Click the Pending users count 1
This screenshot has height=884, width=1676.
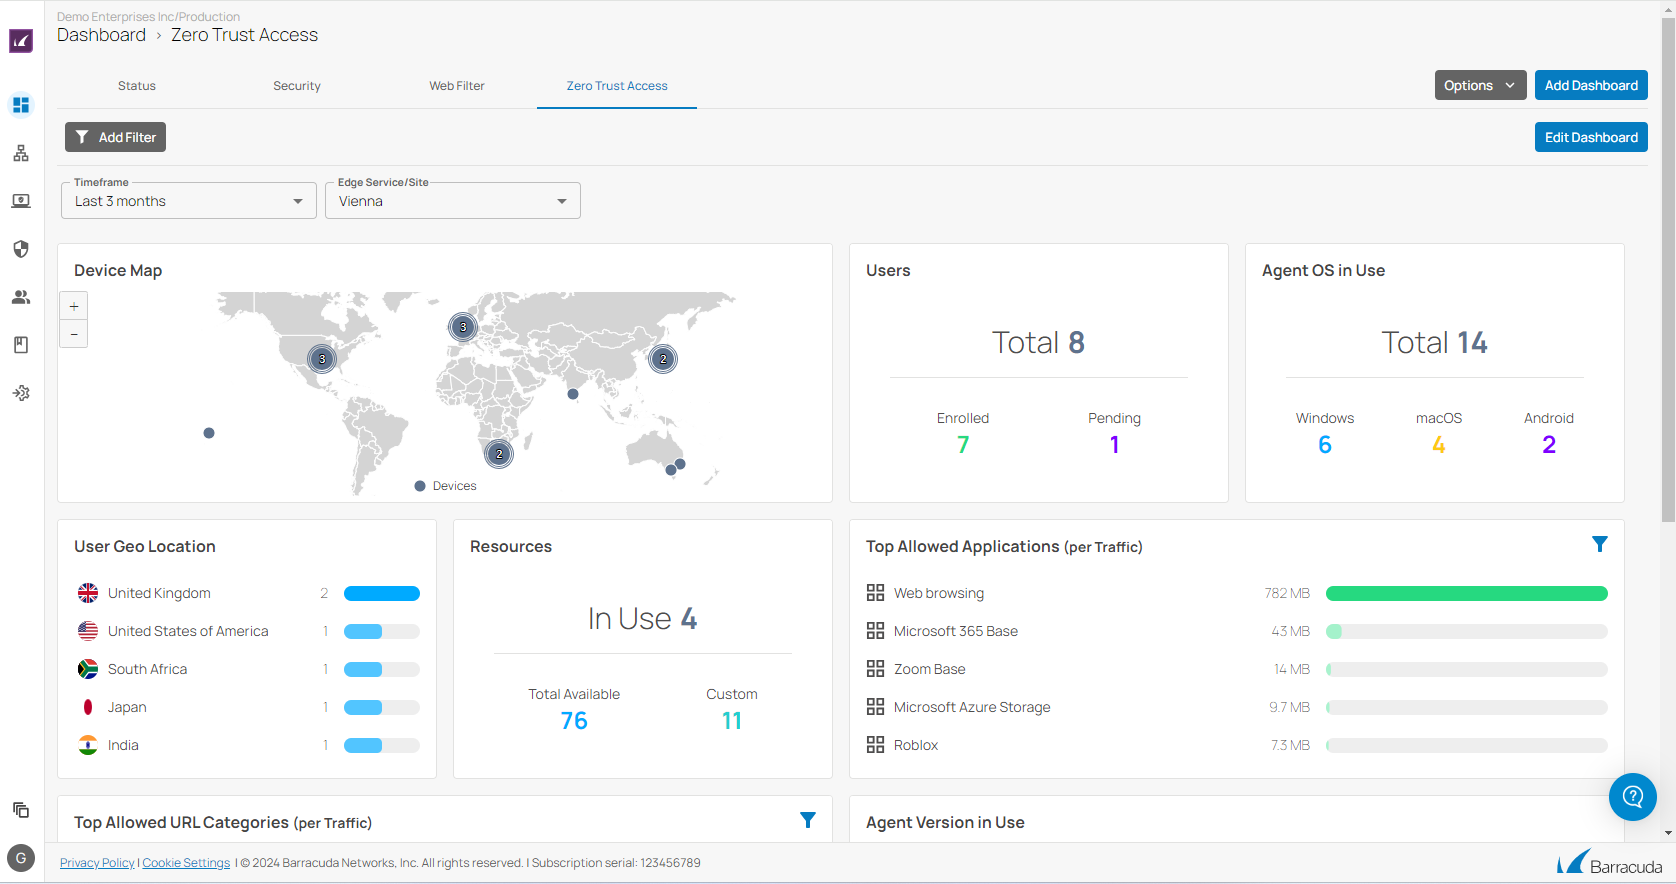(1114, 445)
